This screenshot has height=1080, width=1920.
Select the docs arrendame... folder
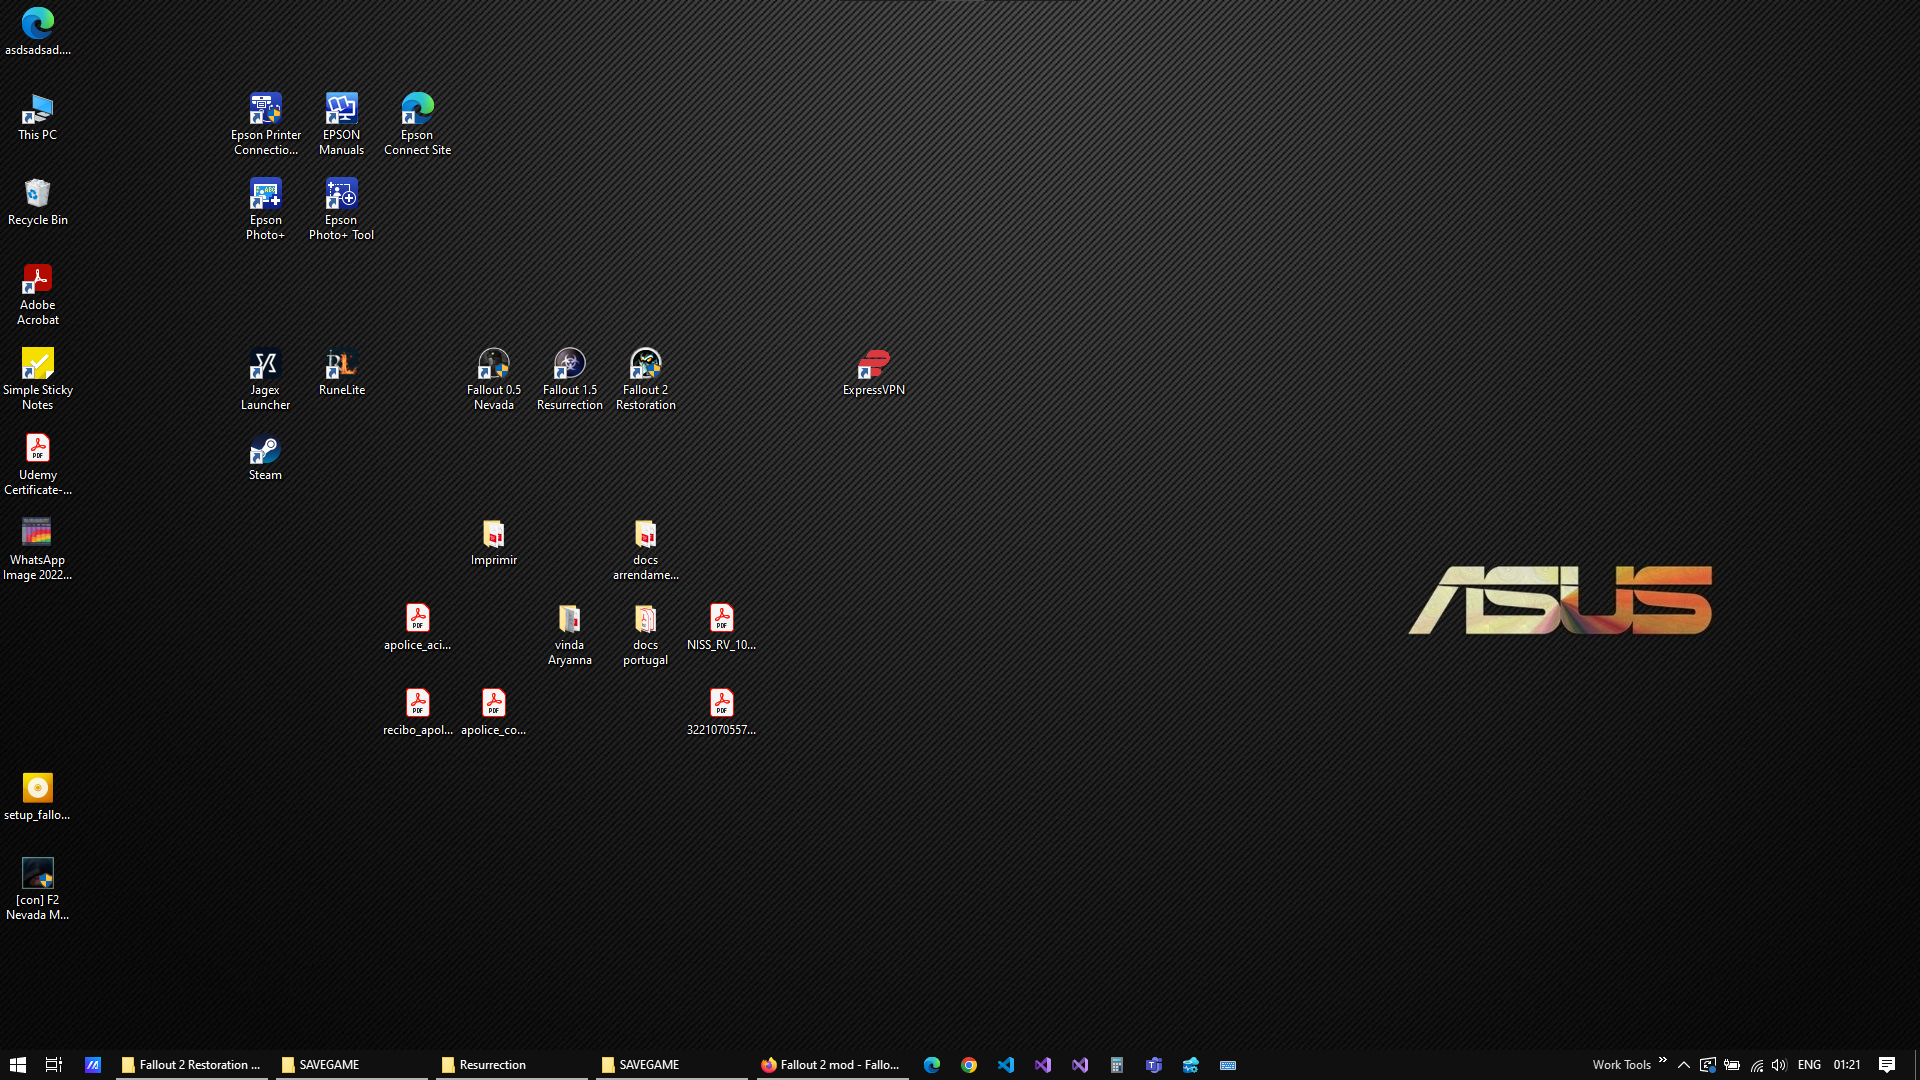pos(645,549)
